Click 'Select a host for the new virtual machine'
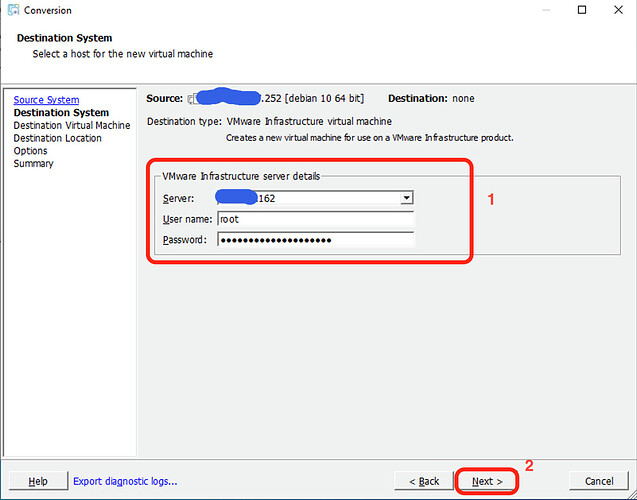Screen dimensions: 637x500 [x=123, y=54]
